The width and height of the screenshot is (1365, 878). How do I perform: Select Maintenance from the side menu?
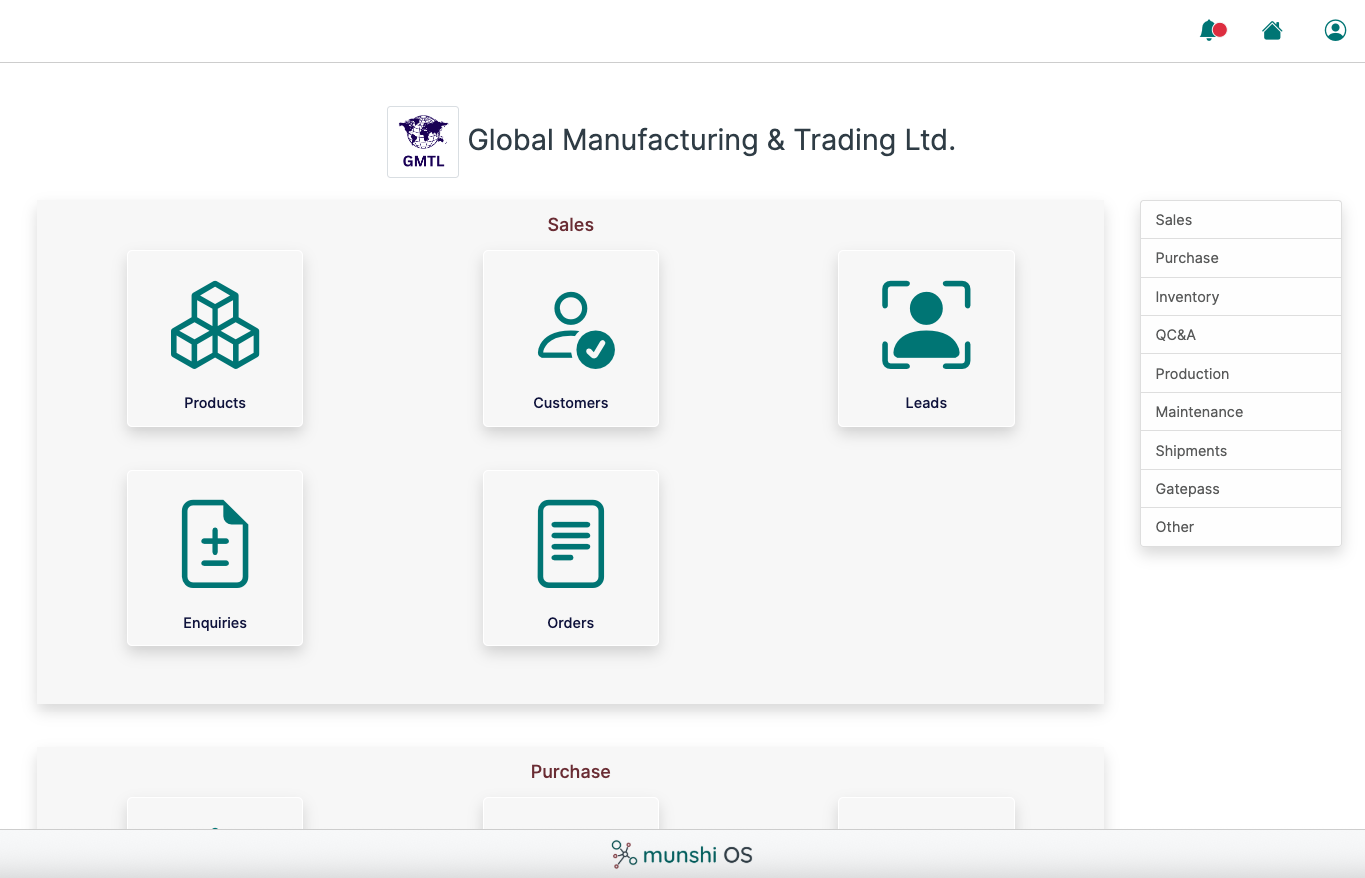tap(1240, 412)
